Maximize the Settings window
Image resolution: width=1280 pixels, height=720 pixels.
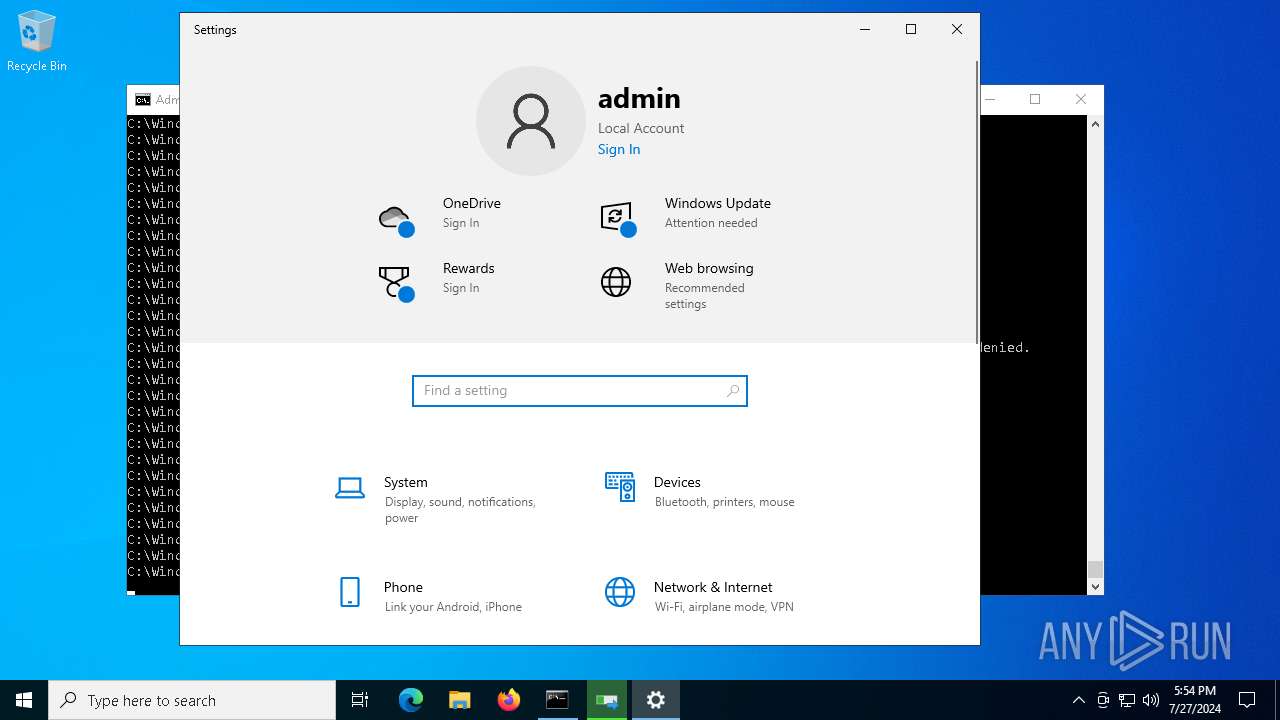911,29
